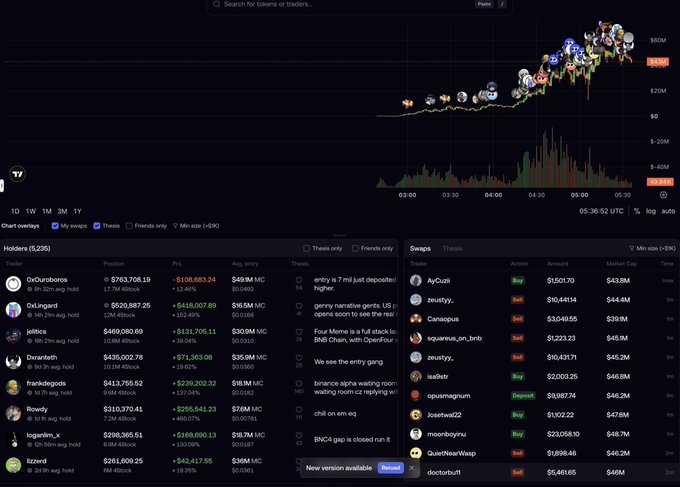Uncheck Thesis chart overlay
This screenshot has width=680, height=487.
97,226
